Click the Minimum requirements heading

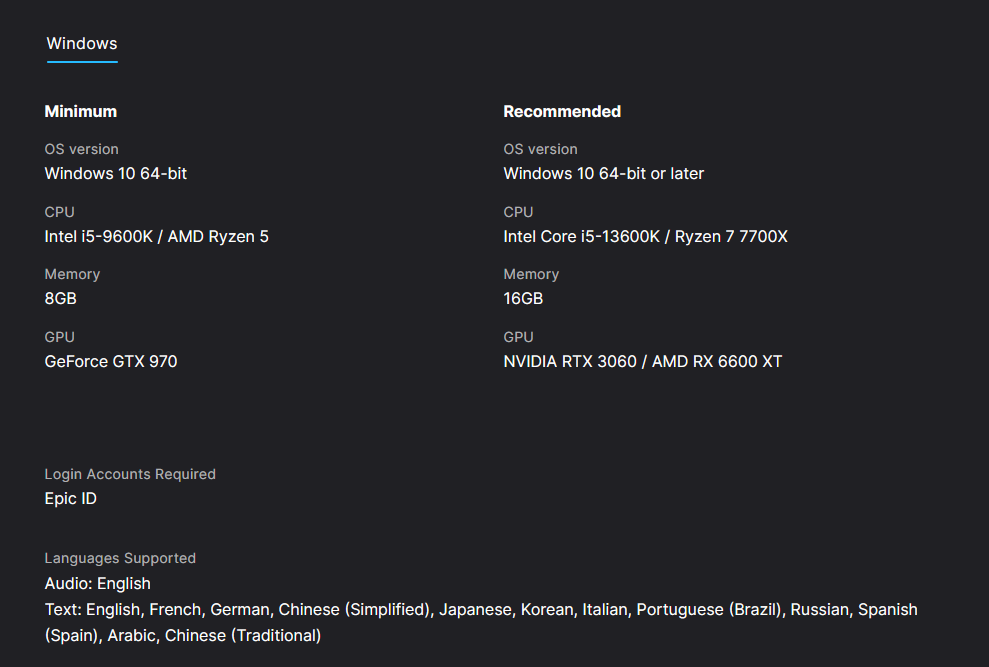(81, 112)
